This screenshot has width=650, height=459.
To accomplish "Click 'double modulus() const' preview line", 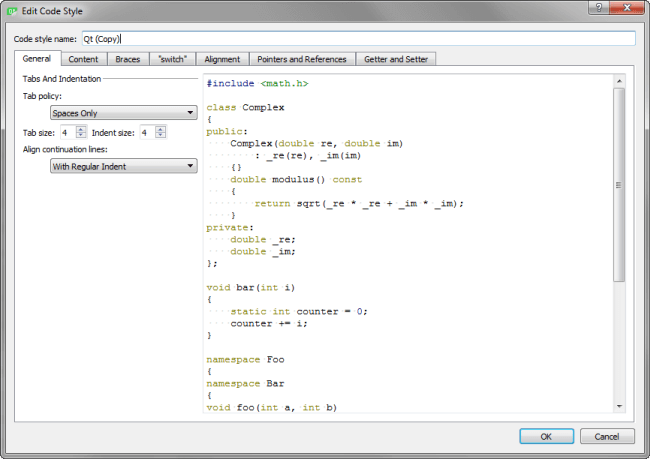I will tap(296, 180).
